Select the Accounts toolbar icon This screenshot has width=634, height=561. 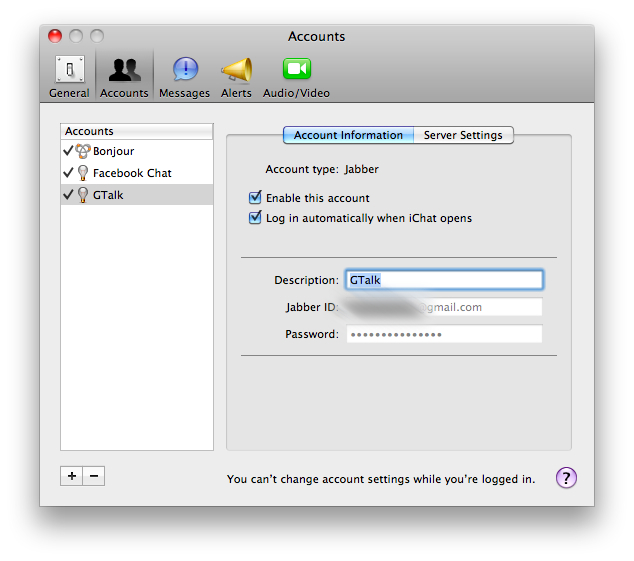pos(124,76)
